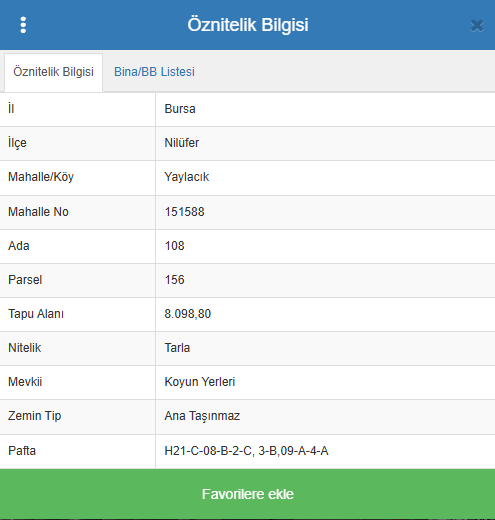
Task: Click the Yaylacık neighborhood value
Action: (x=187, y=177)
